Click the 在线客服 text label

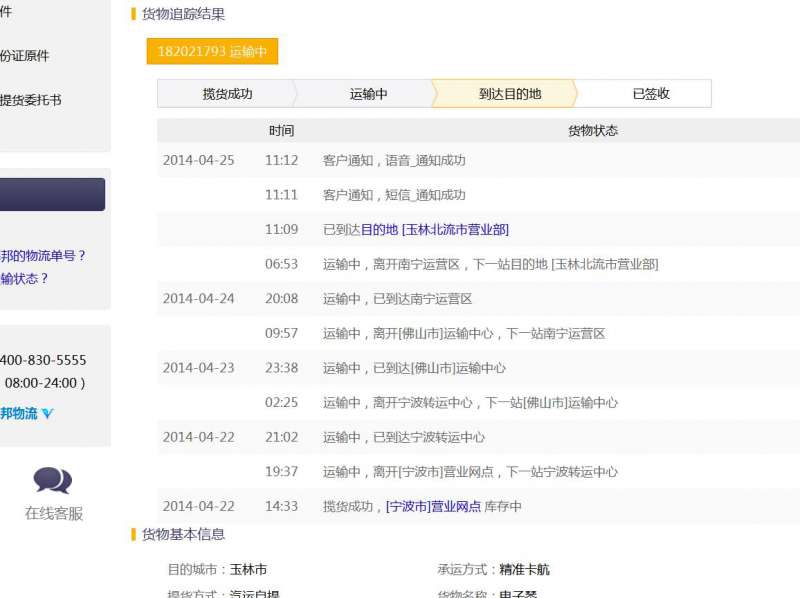click(x=54, y=514)
